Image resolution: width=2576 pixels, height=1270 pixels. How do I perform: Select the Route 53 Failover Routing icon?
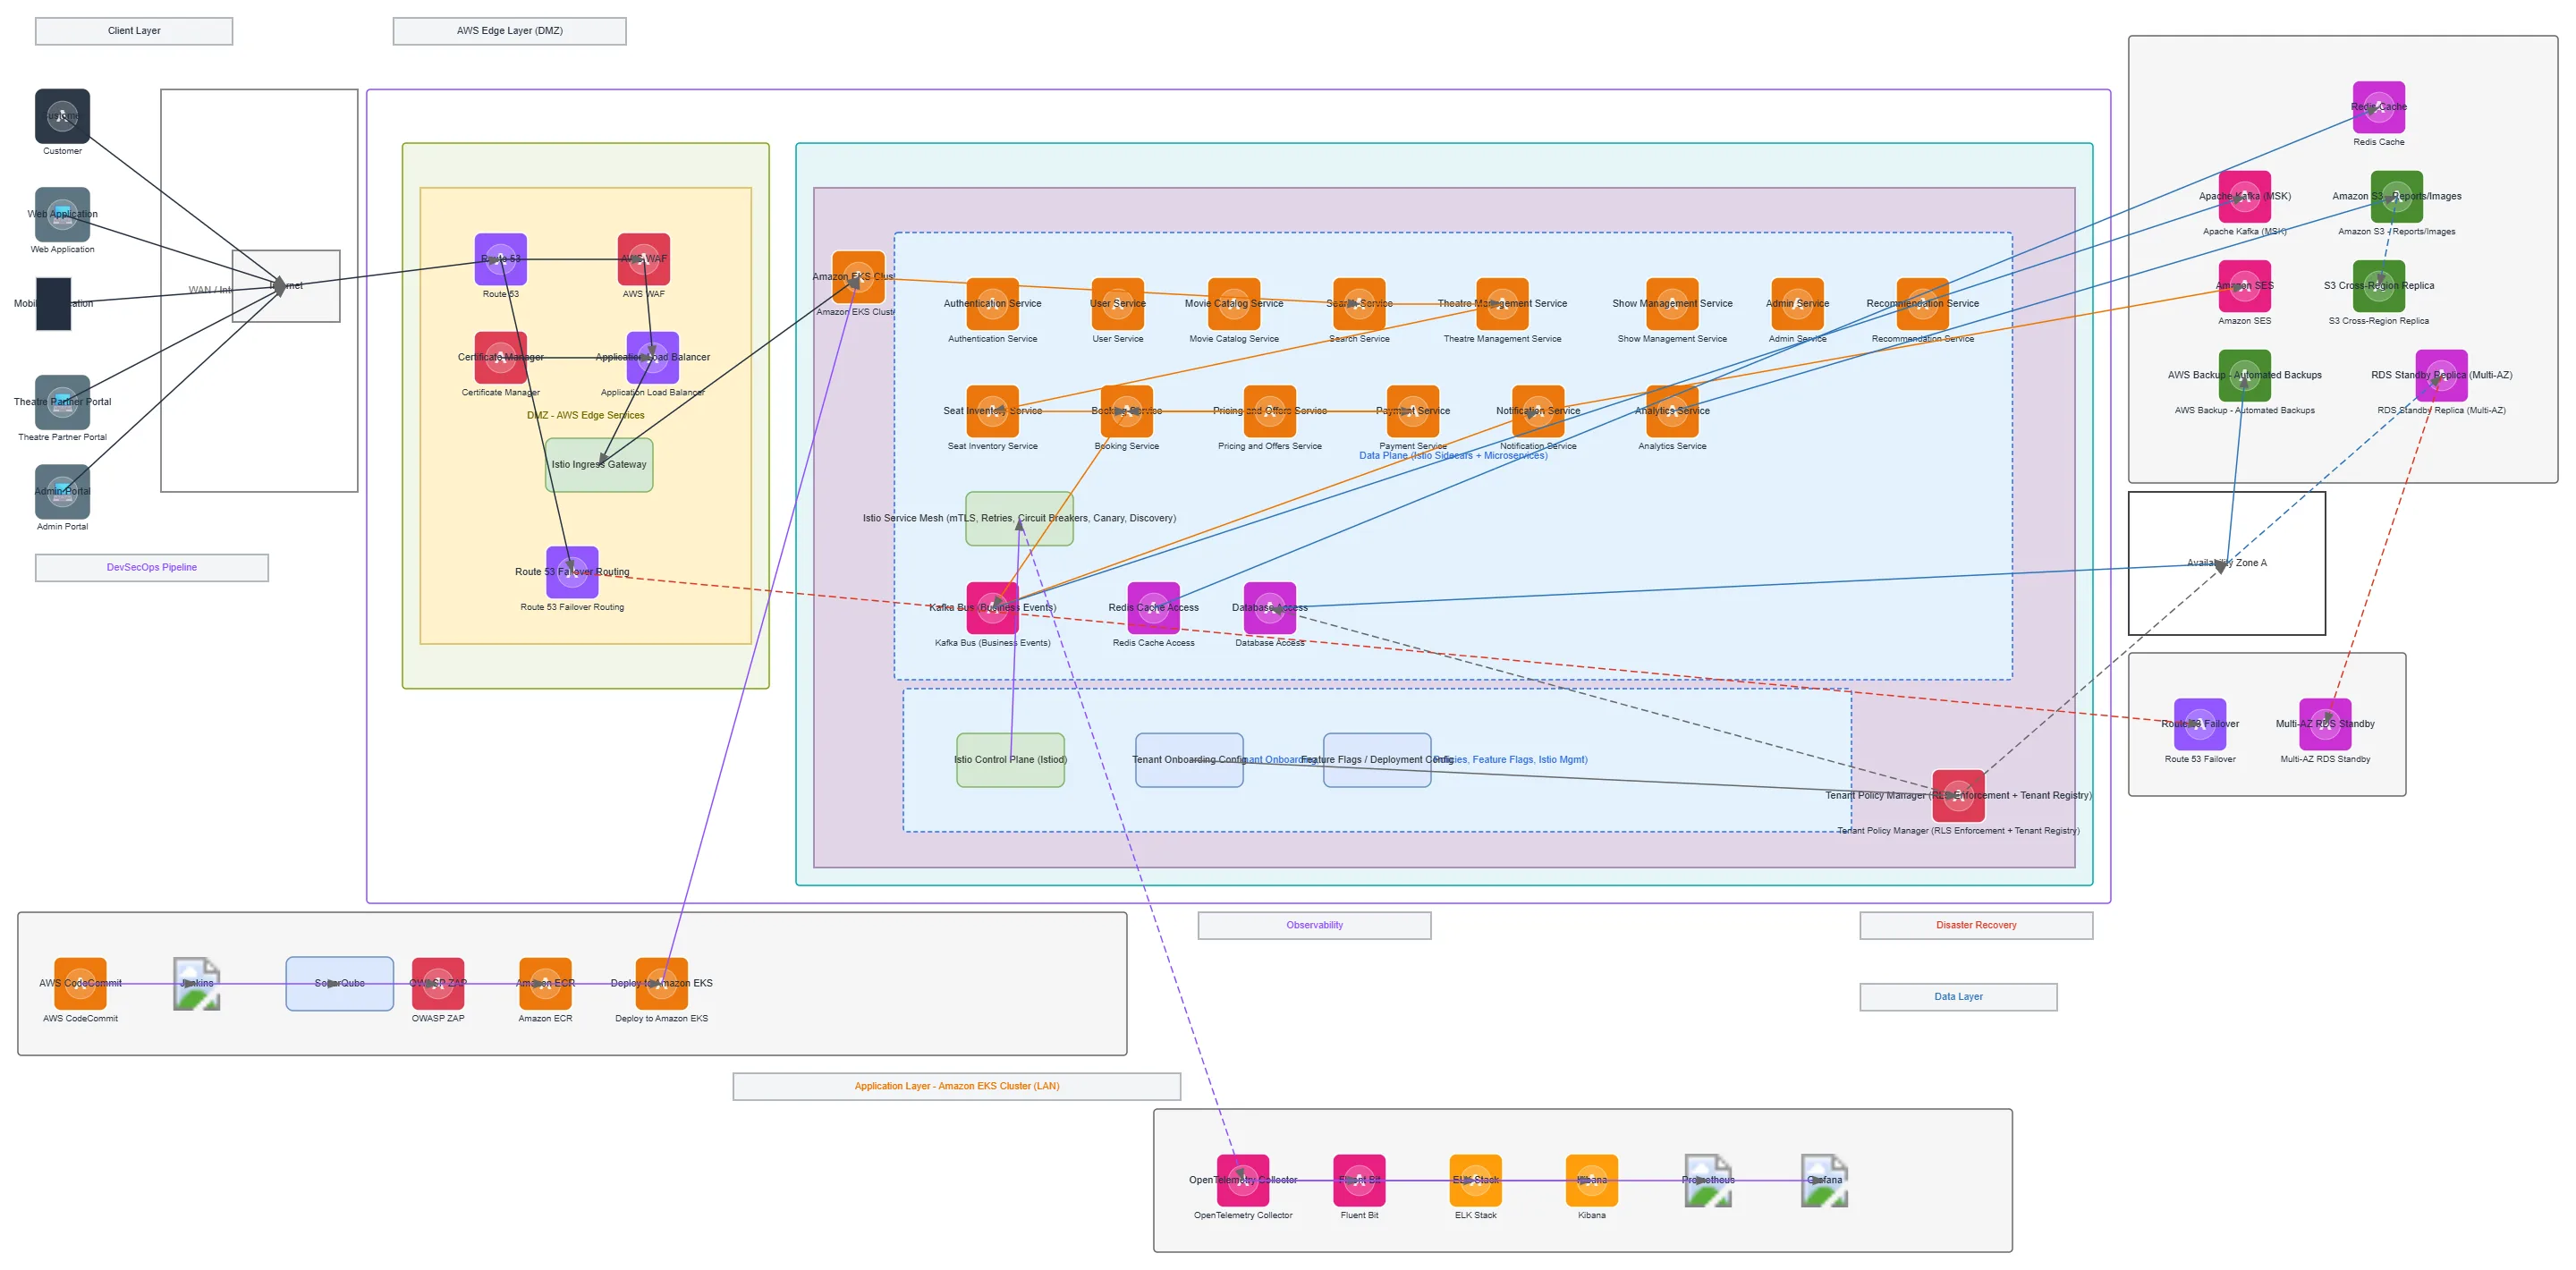(x=572, y=572)
